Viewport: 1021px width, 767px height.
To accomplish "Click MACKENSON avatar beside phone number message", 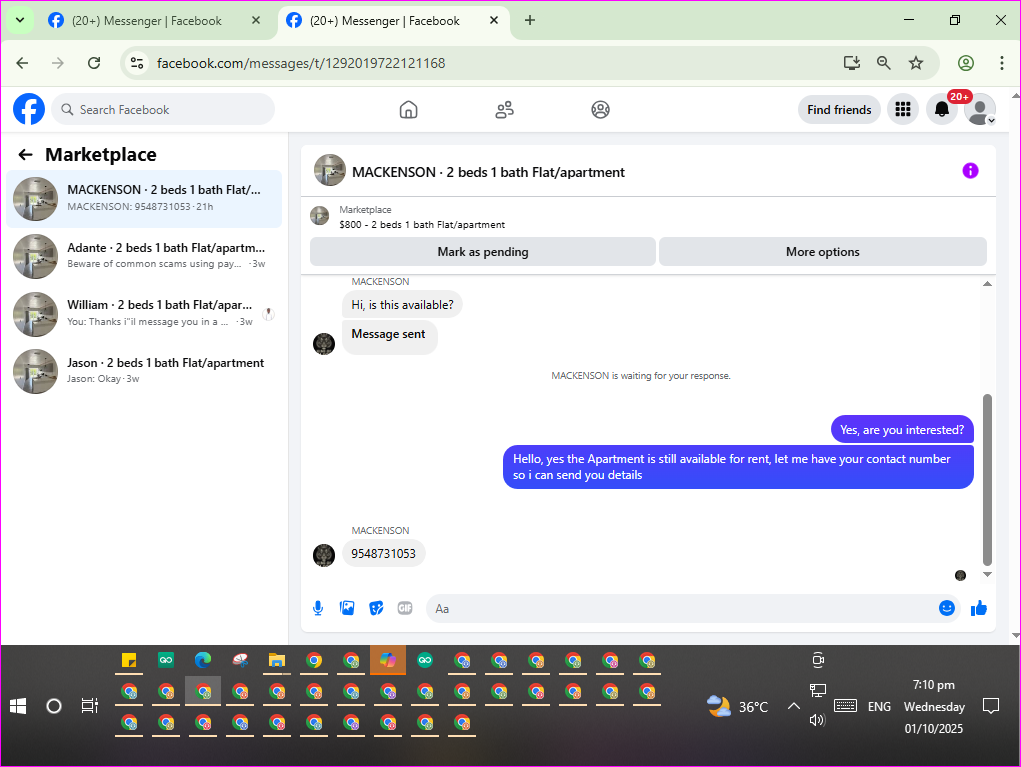I will [x=324, y=555].
